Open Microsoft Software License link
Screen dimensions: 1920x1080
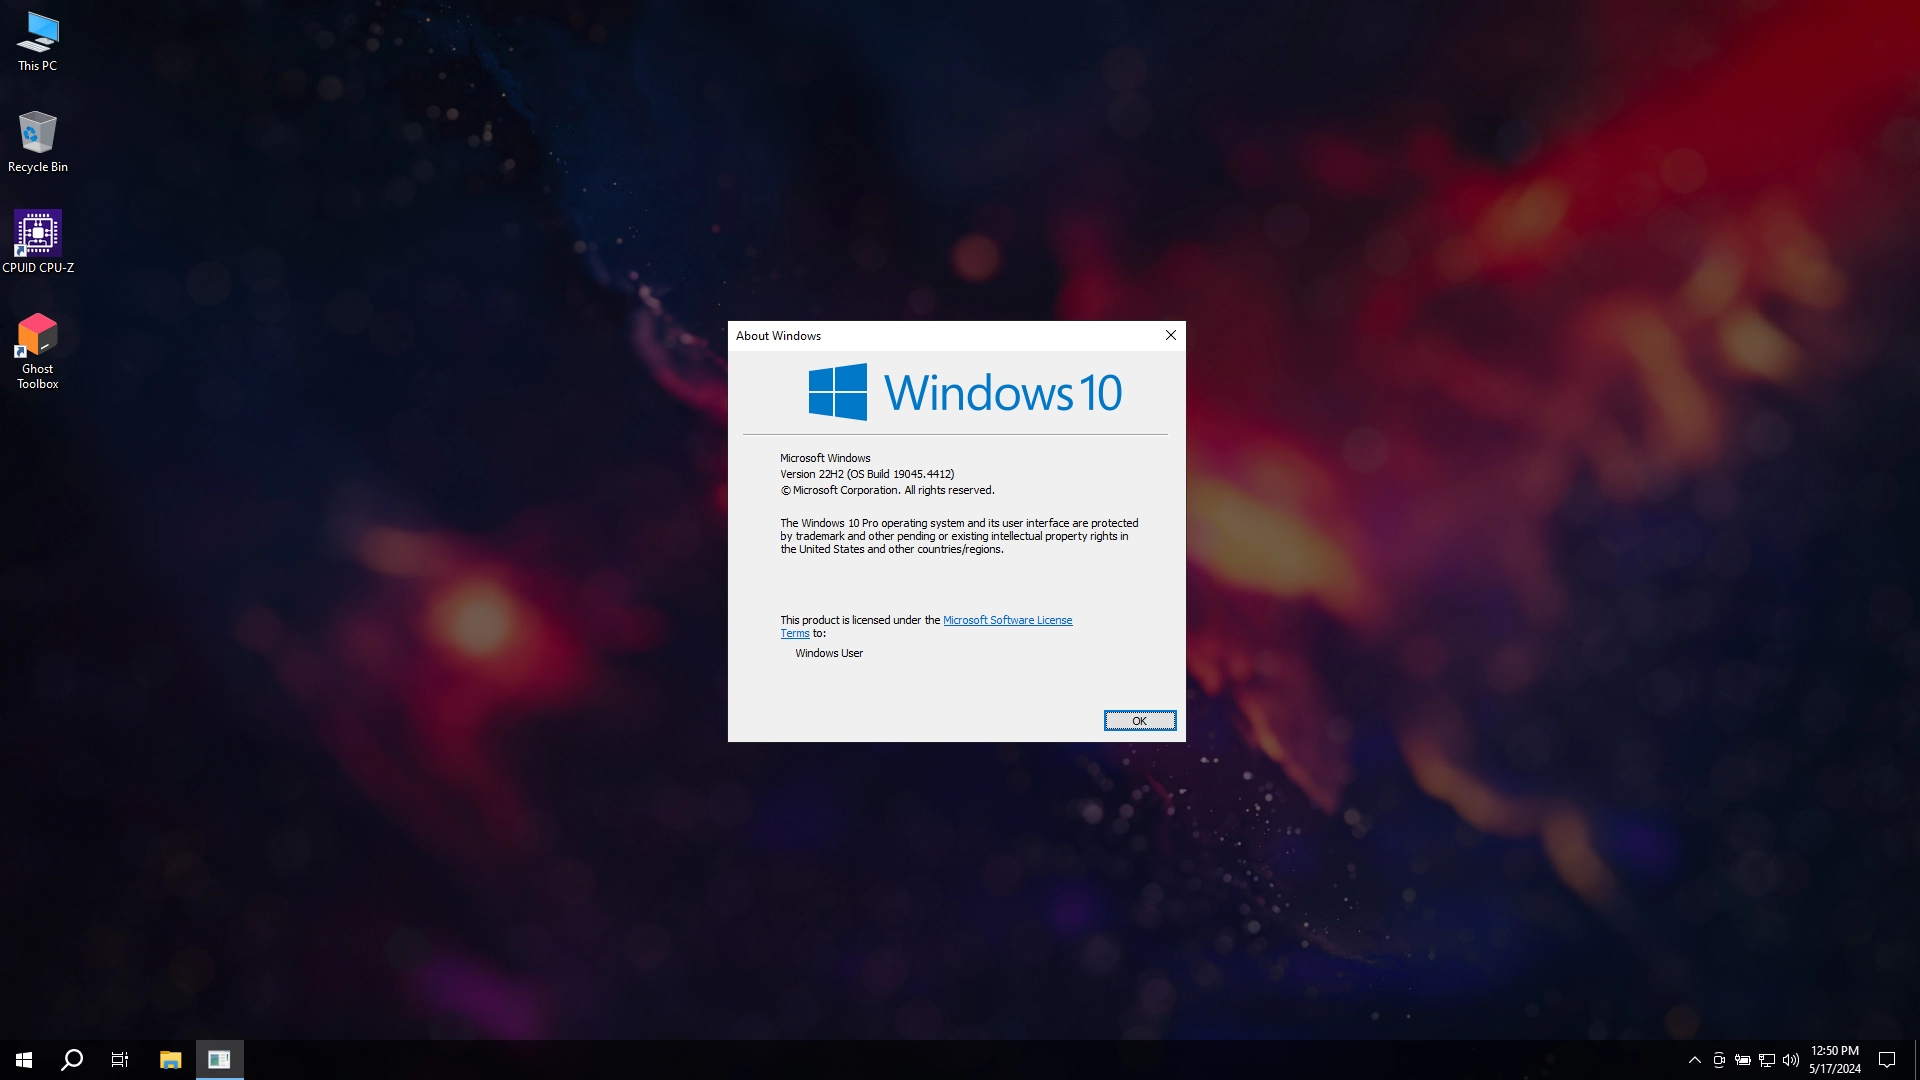click(x=1007, y=620)
